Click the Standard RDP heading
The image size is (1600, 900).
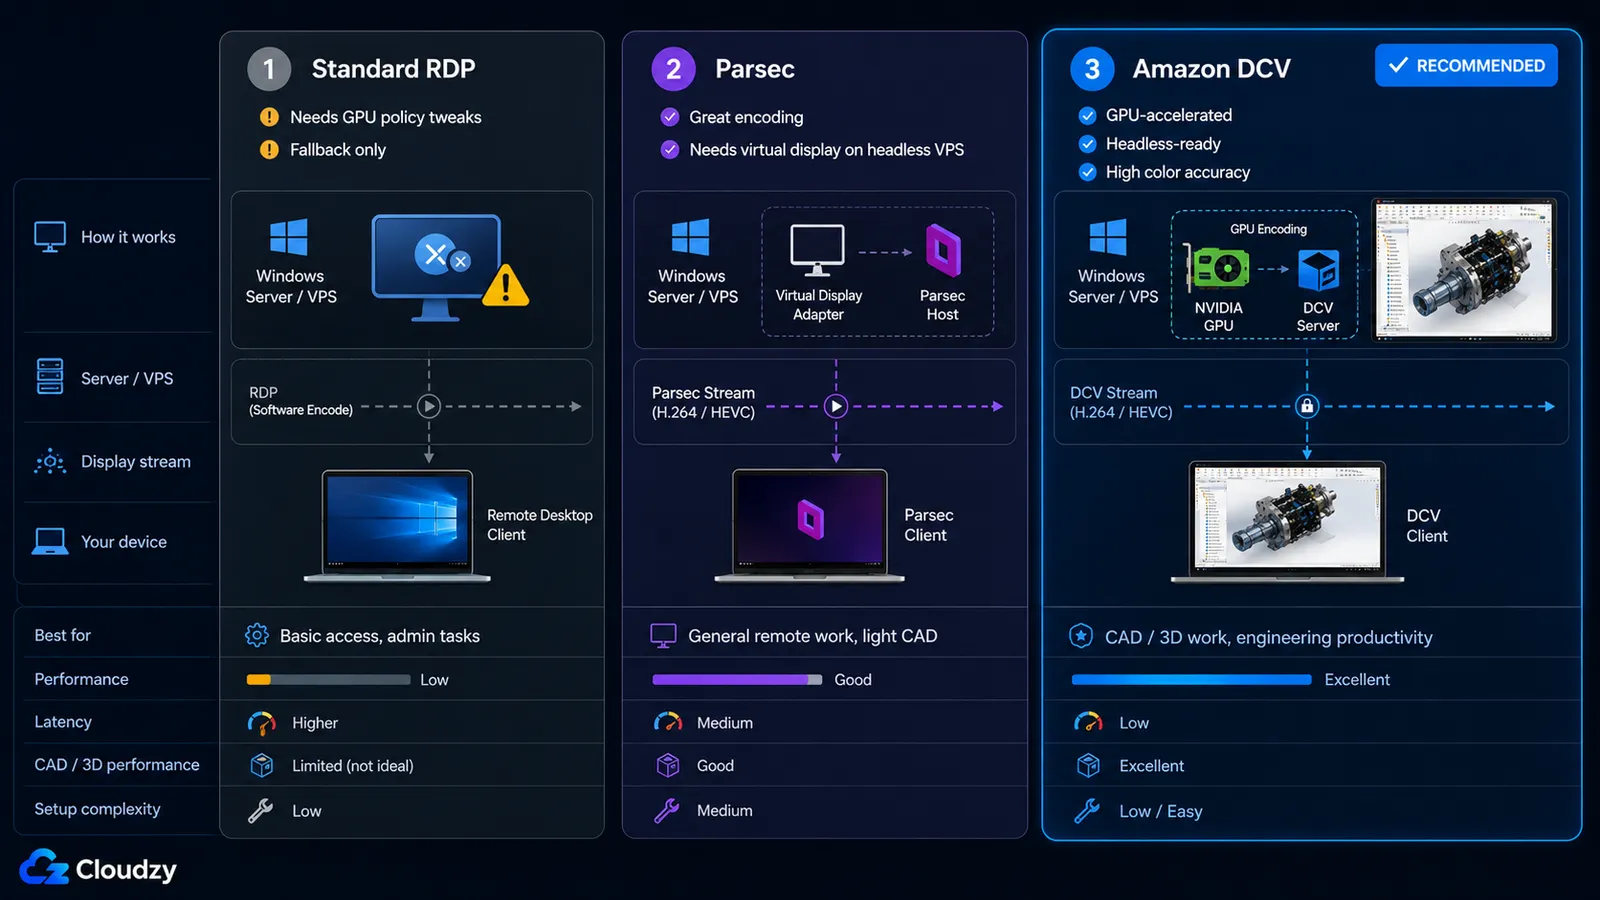393,68
